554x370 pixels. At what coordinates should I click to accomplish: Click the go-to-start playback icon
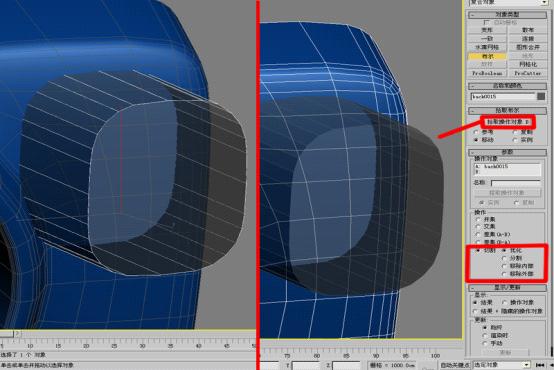[x=540, y=364]
